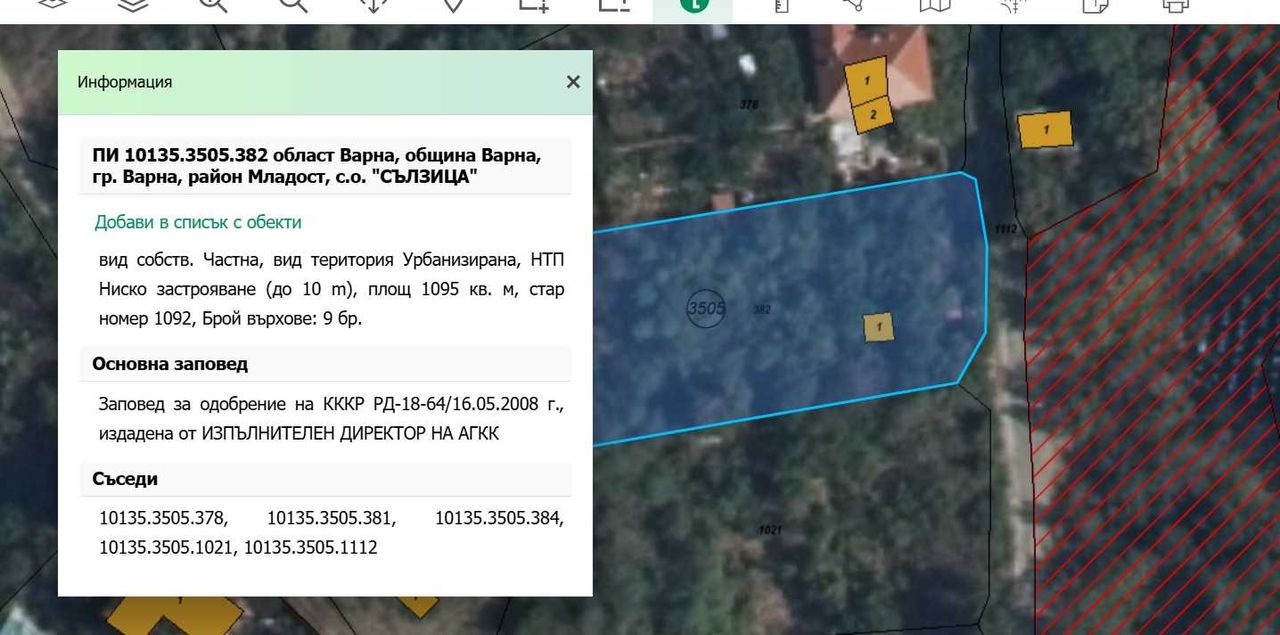Click building 1 inside the highlighted blue parcel
Image resolution: width=1280 pixels, height=635 pixels.
(878, 326)
